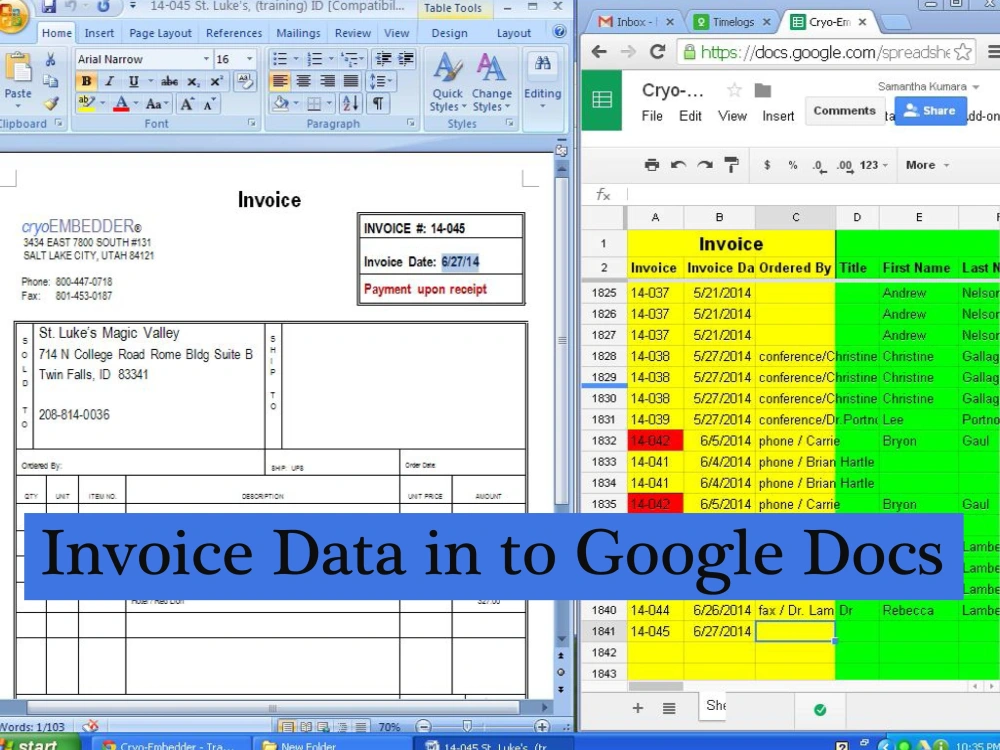
Task: Center the paragraph text in Word
Action: point(304,81)
